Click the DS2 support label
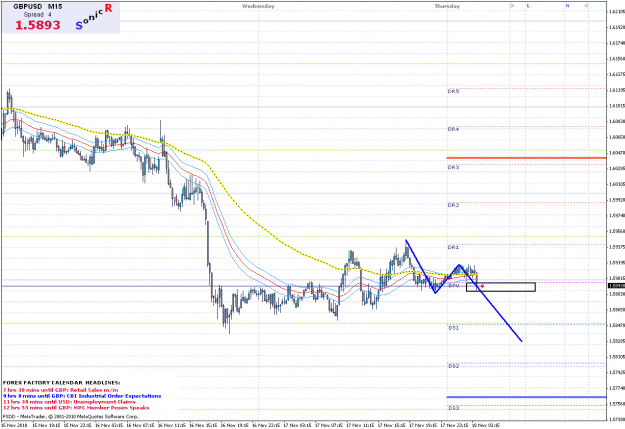This screenshot has width=625, height=429. [454, 366]
